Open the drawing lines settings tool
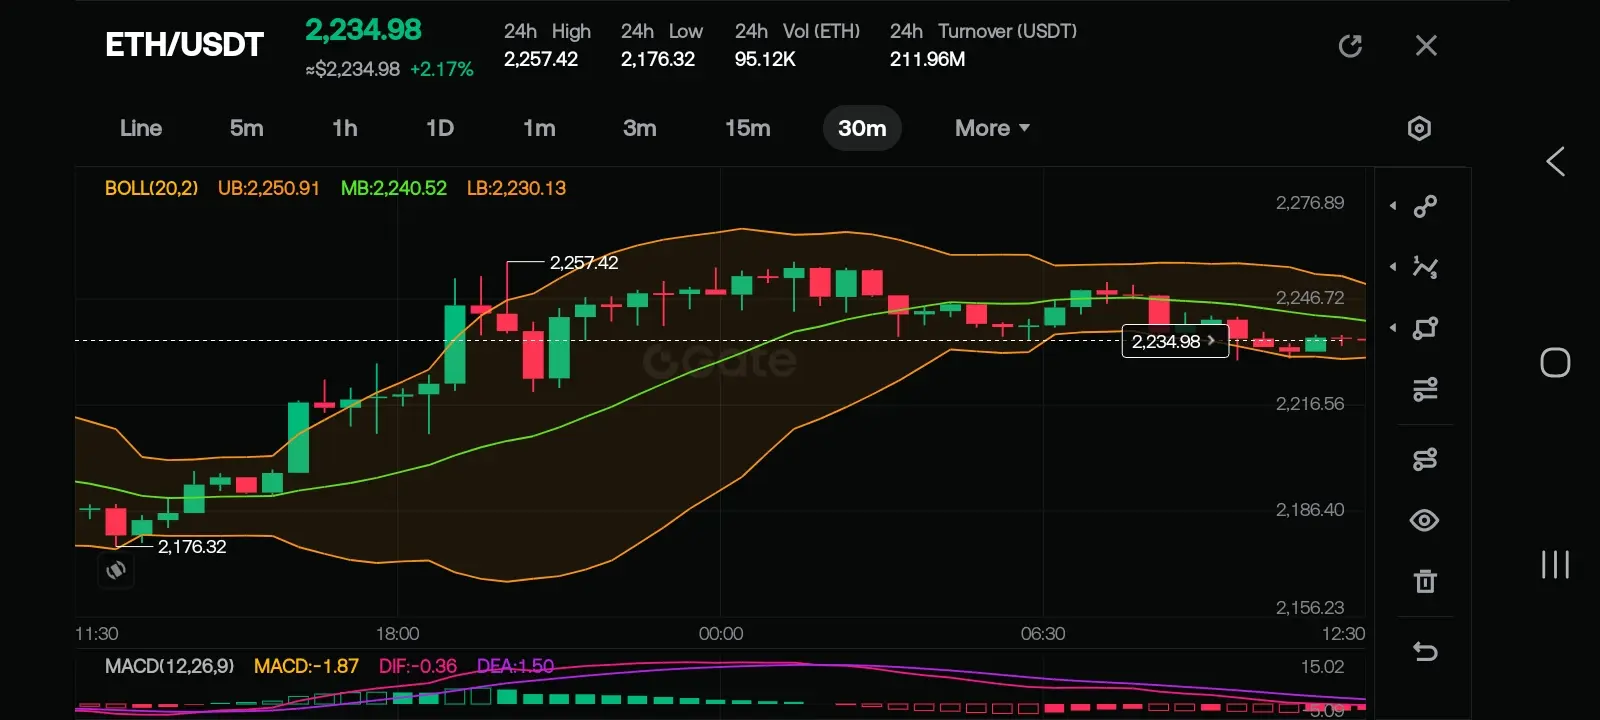The width and height of the screenshot is (1600, 720). (1425, 389)
